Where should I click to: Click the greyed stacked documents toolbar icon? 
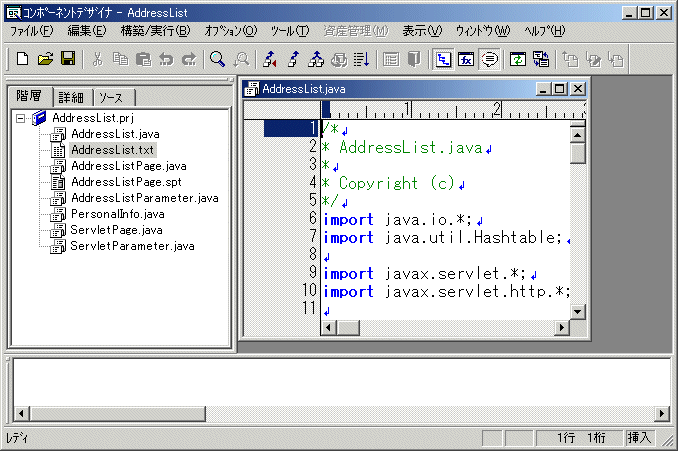(339, 59)
